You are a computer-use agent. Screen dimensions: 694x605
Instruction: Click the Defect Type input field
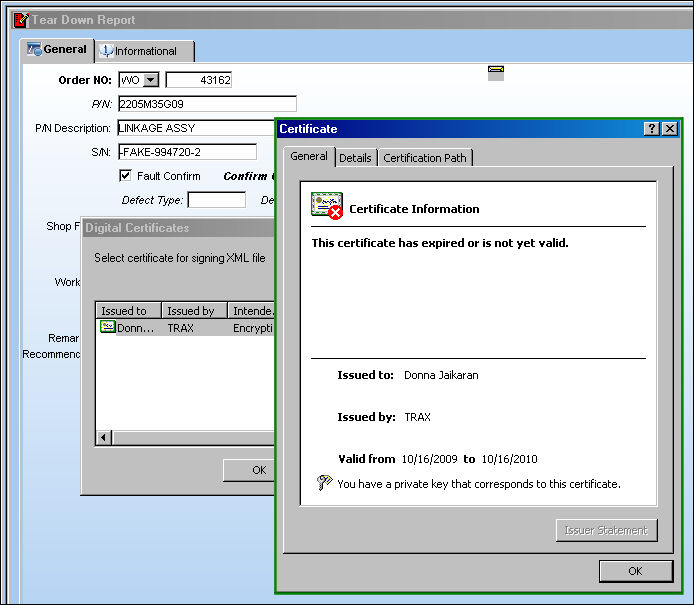pos(216,200)
